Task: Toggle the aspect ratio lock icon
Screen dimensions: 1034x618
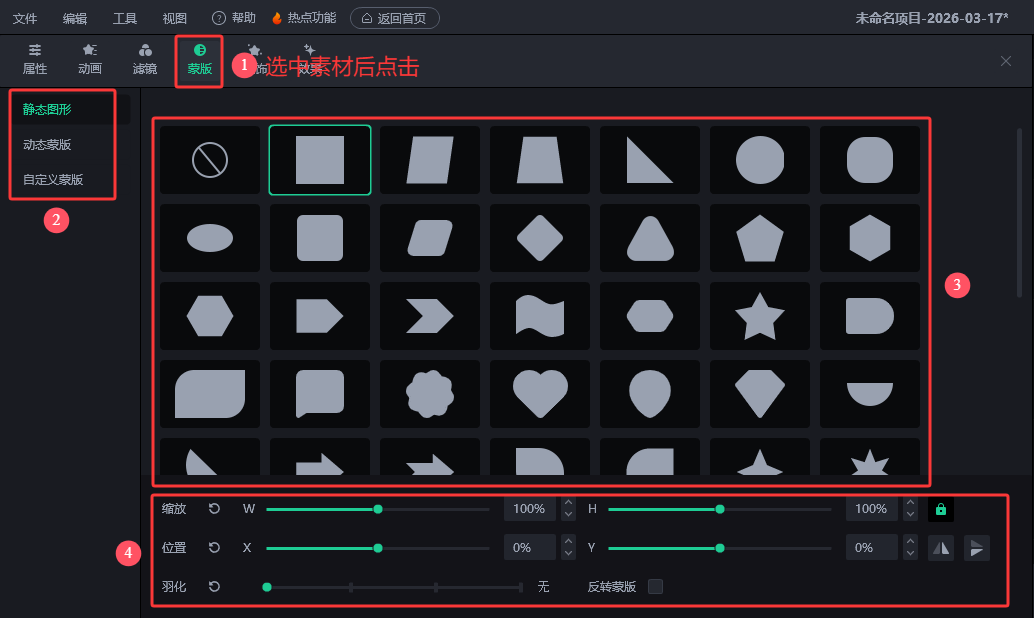Action: 940,509
